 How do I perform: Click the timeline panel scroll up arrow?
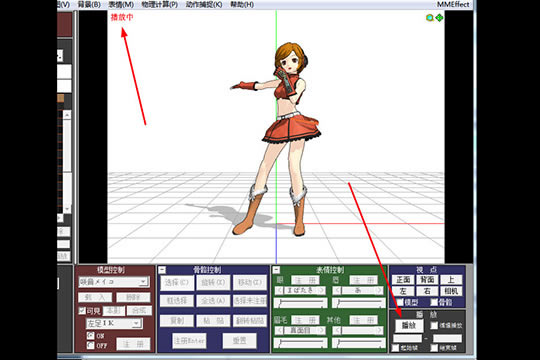click(67, 114)
